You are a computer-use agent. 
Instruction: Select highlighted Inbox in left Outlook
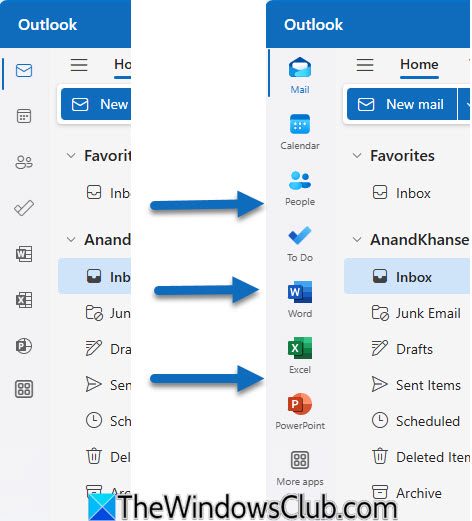click(x=95, y=277)
